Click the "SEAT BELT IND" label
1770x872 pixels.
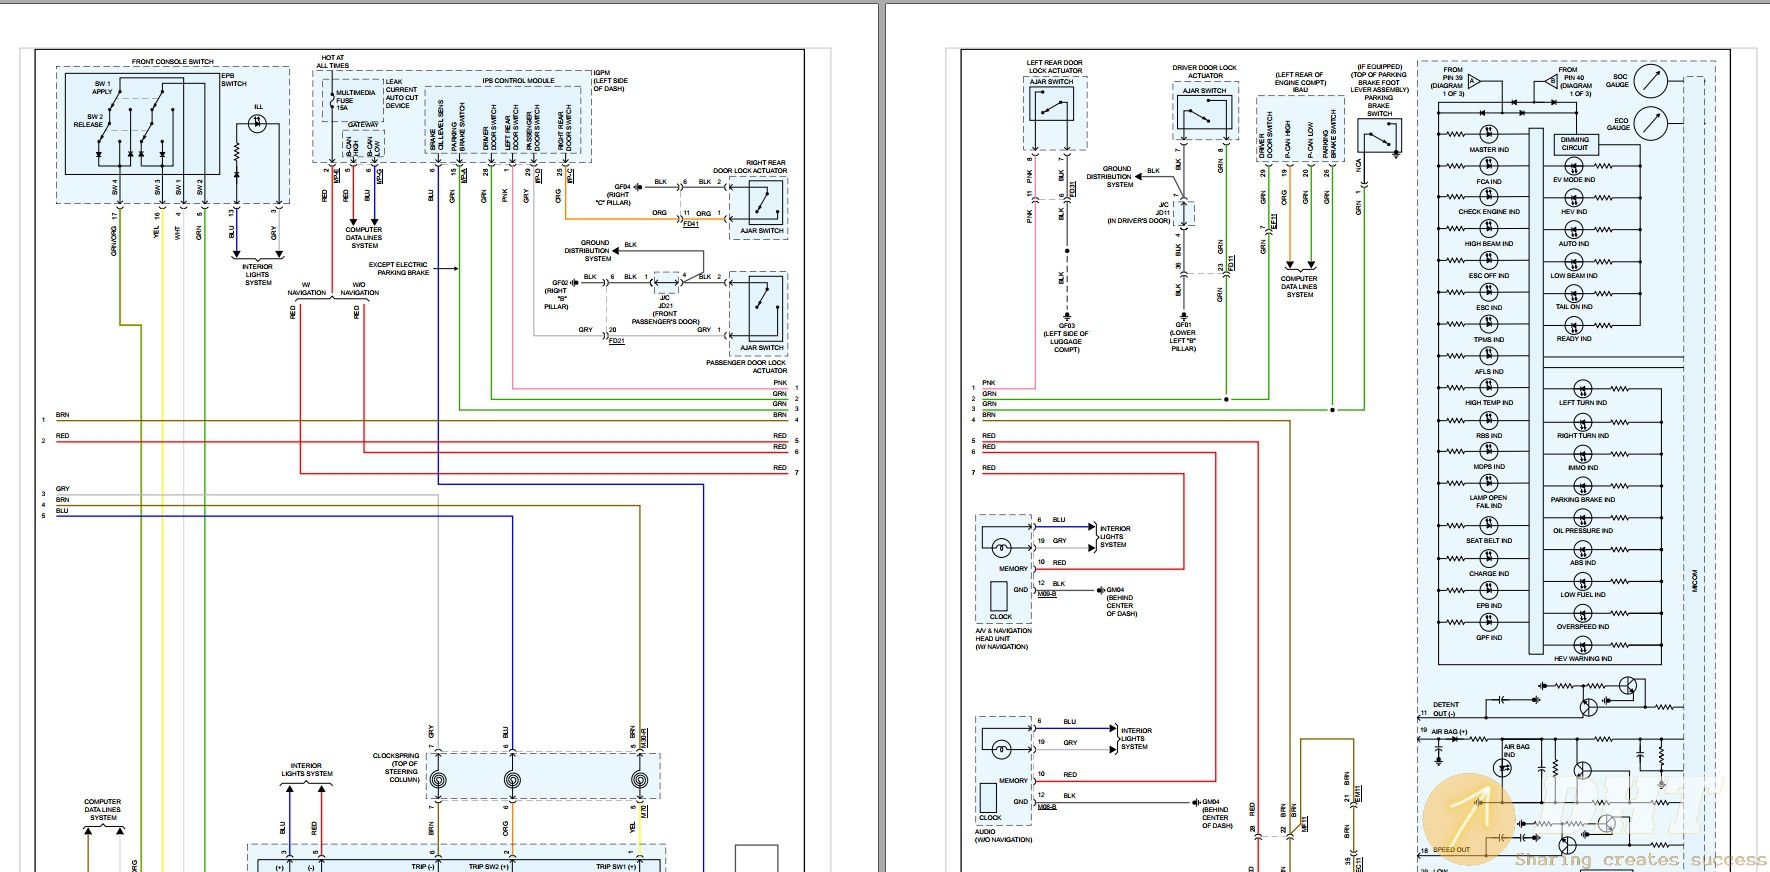point(1489,541)
